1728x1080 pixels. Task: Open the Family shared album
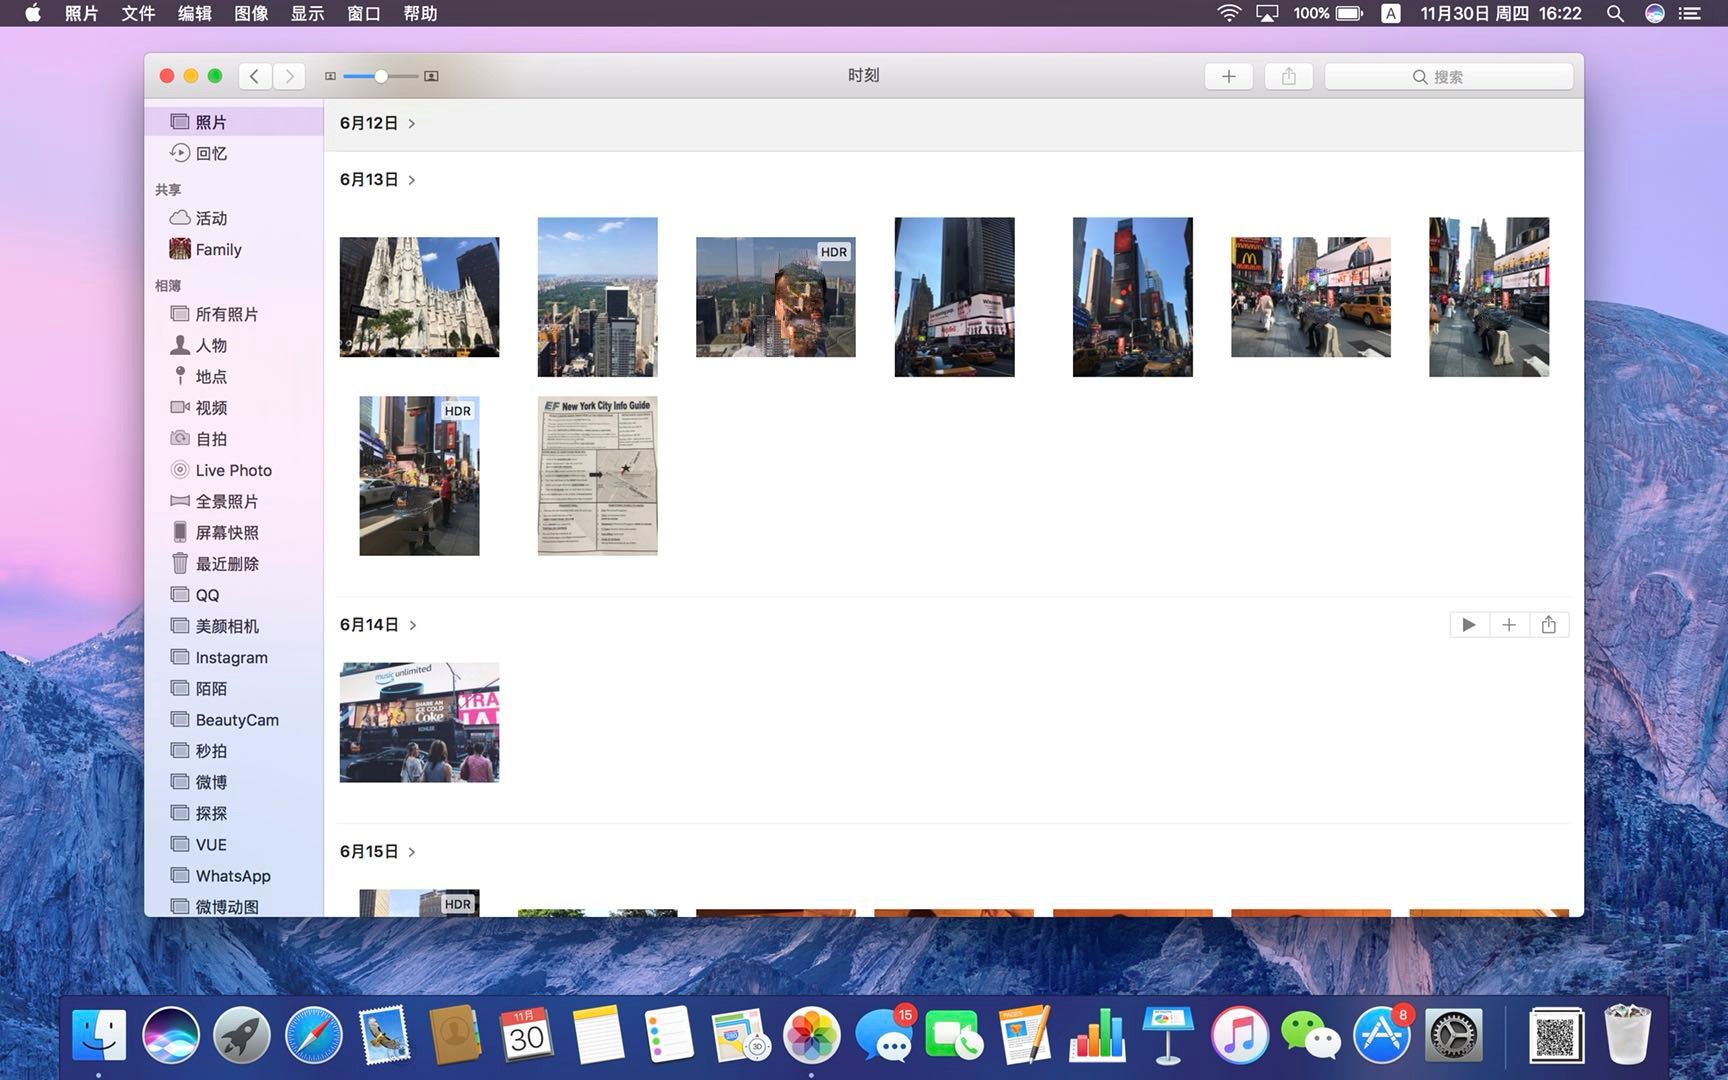(218, 250)
